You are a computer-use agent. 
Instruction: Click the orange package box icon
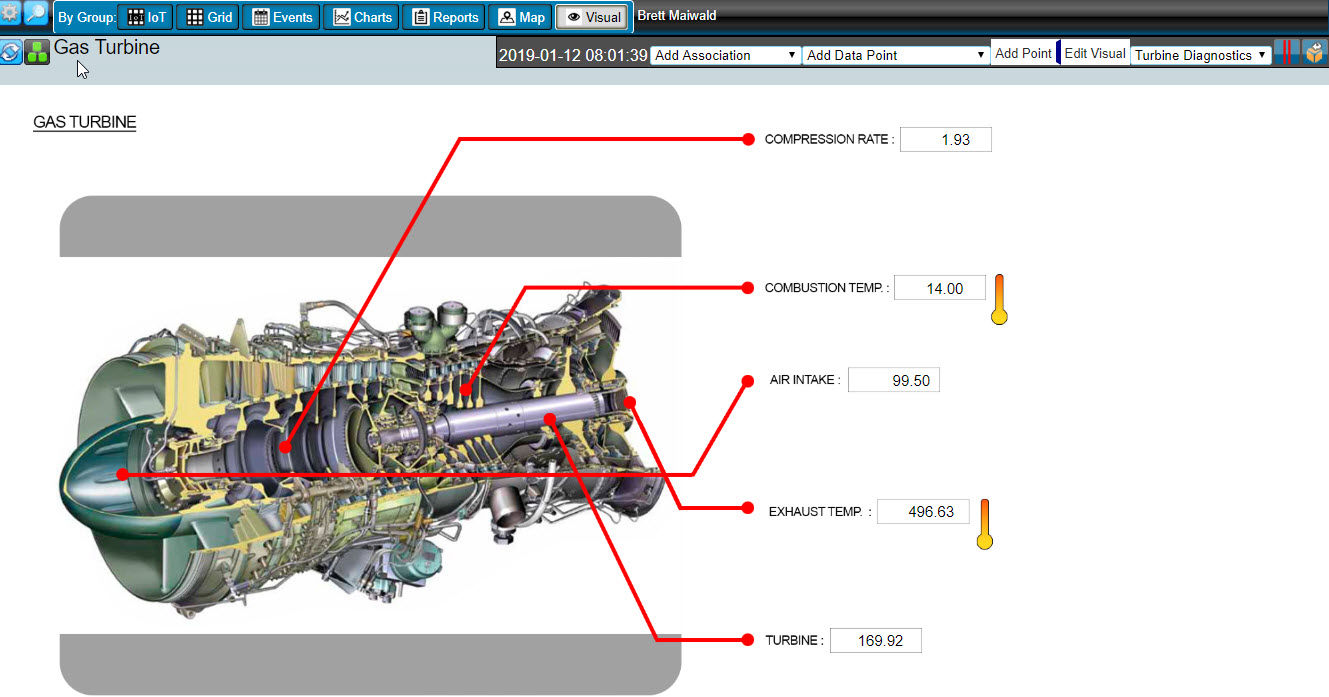1314,53
